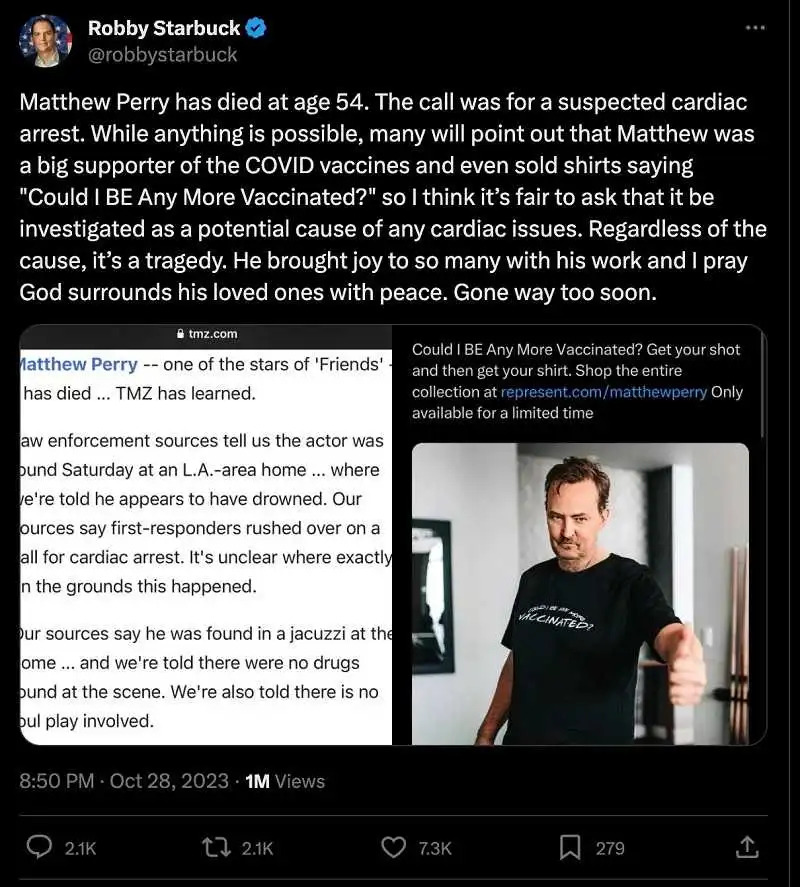Bookmark this post
Image resolution: width=800 pixels, height=887 pixels.
click(x=570, y=847)
